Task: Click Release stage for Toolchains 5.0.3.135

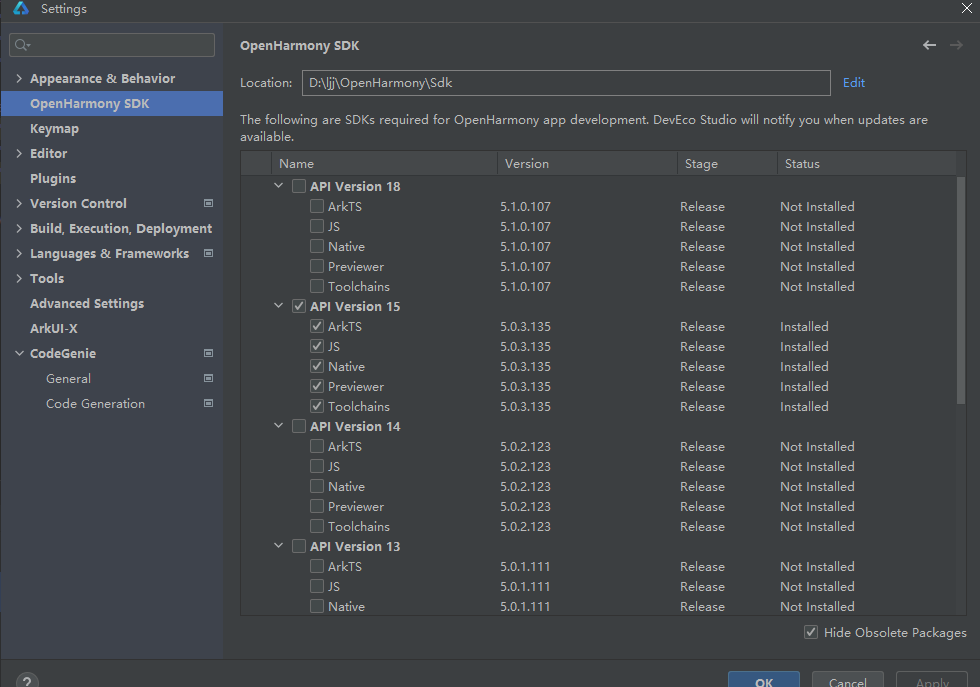Action: pos(702,406)
